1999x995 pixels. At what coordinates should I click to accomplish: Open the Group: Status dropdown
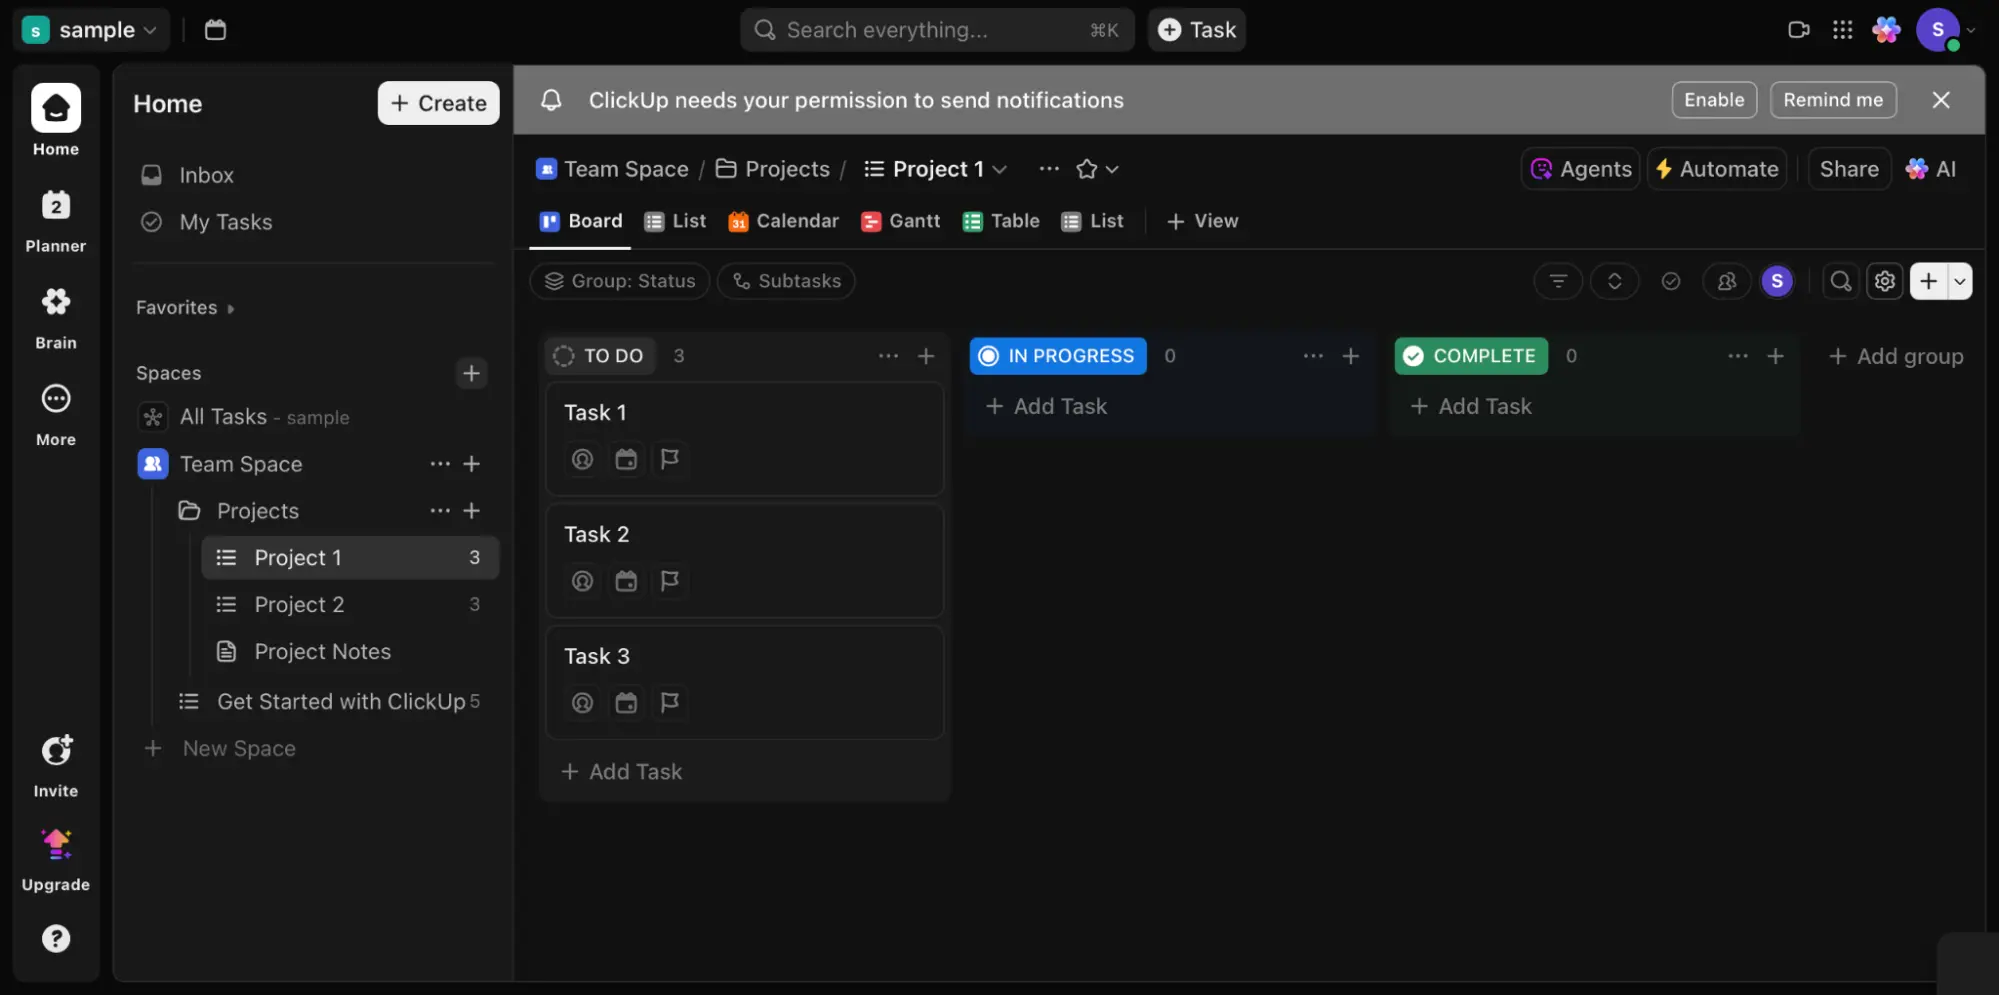tap(619, 281)
